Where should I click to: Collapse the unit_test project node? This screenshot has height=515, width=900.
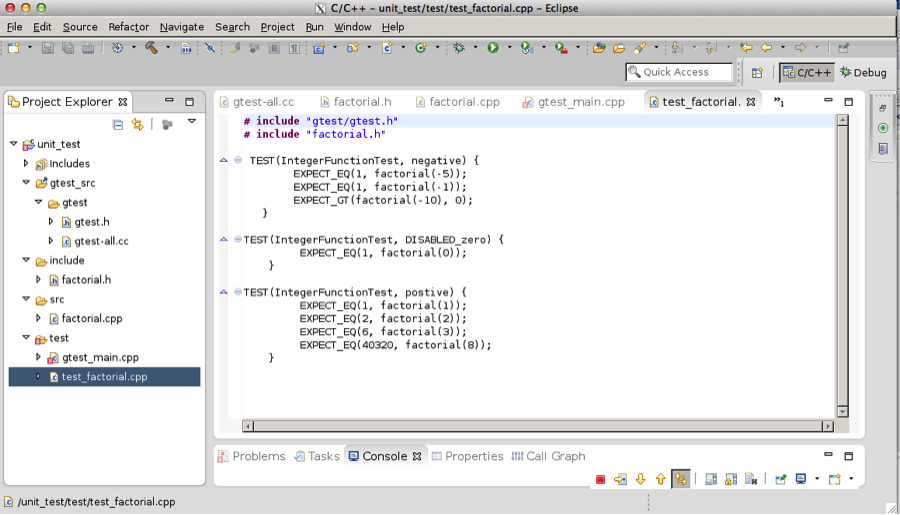tap(14, 144)
